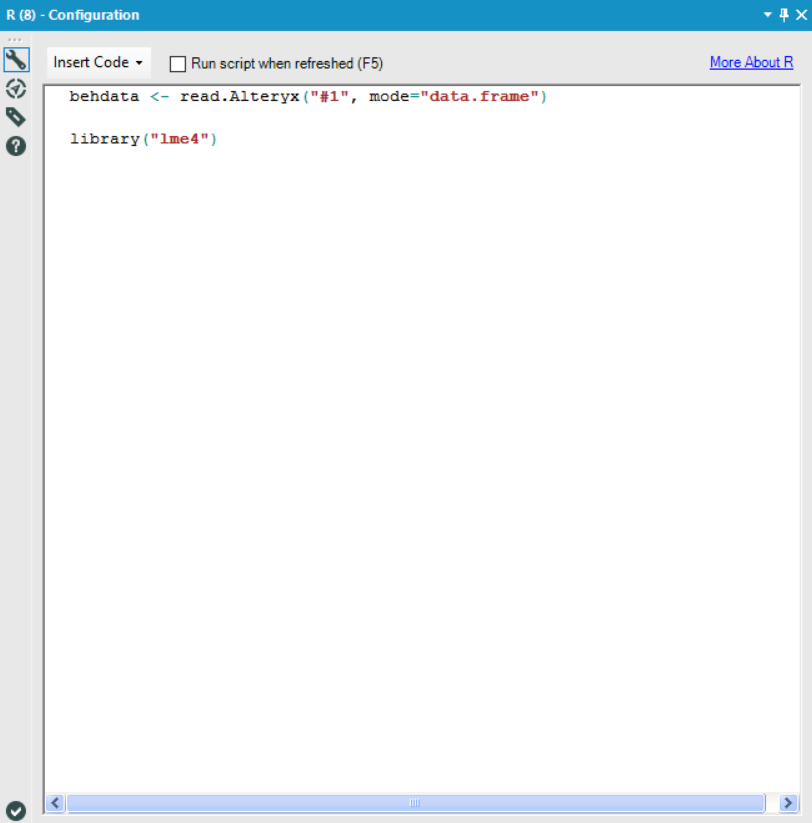Open the More About R link

pos(751,62)
